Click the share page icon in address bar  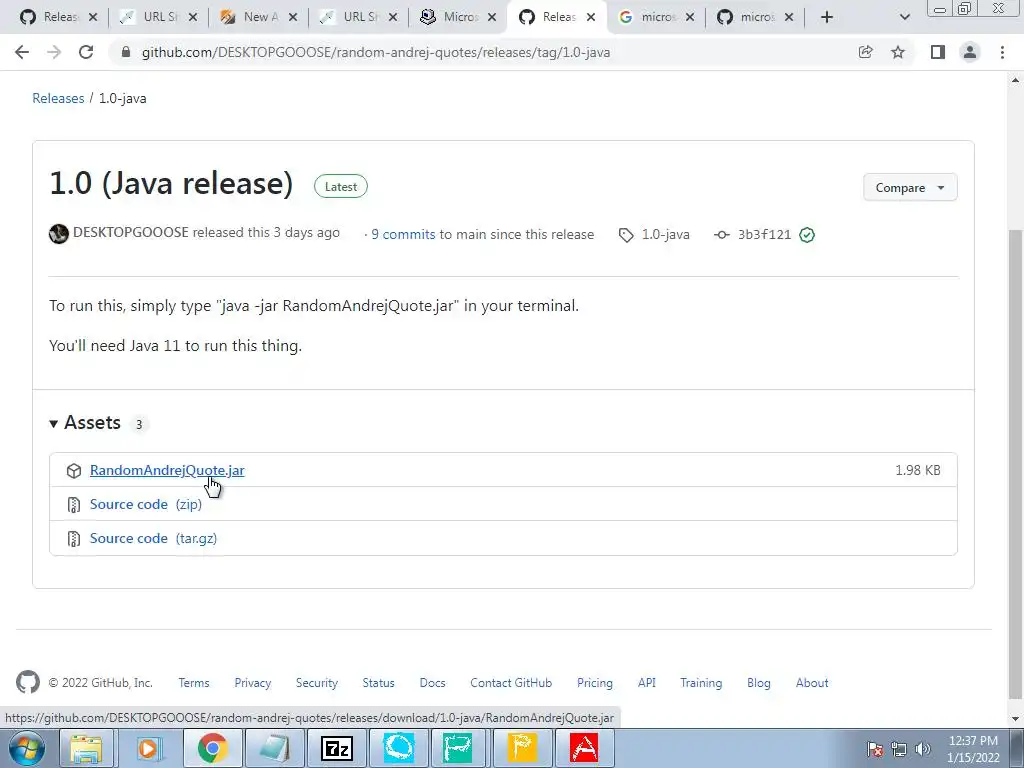coord(865,52)
